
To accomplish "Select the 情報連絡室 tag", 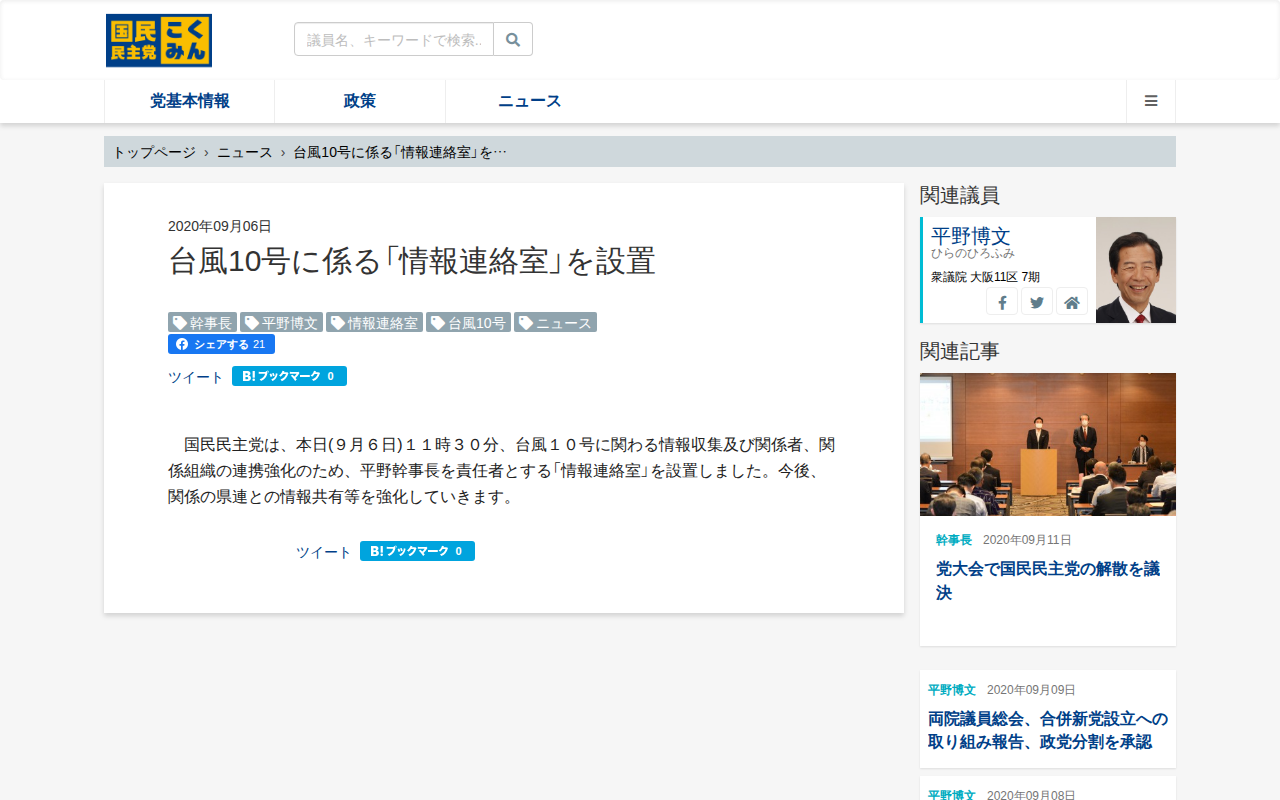I will click(x=375, y=322).
